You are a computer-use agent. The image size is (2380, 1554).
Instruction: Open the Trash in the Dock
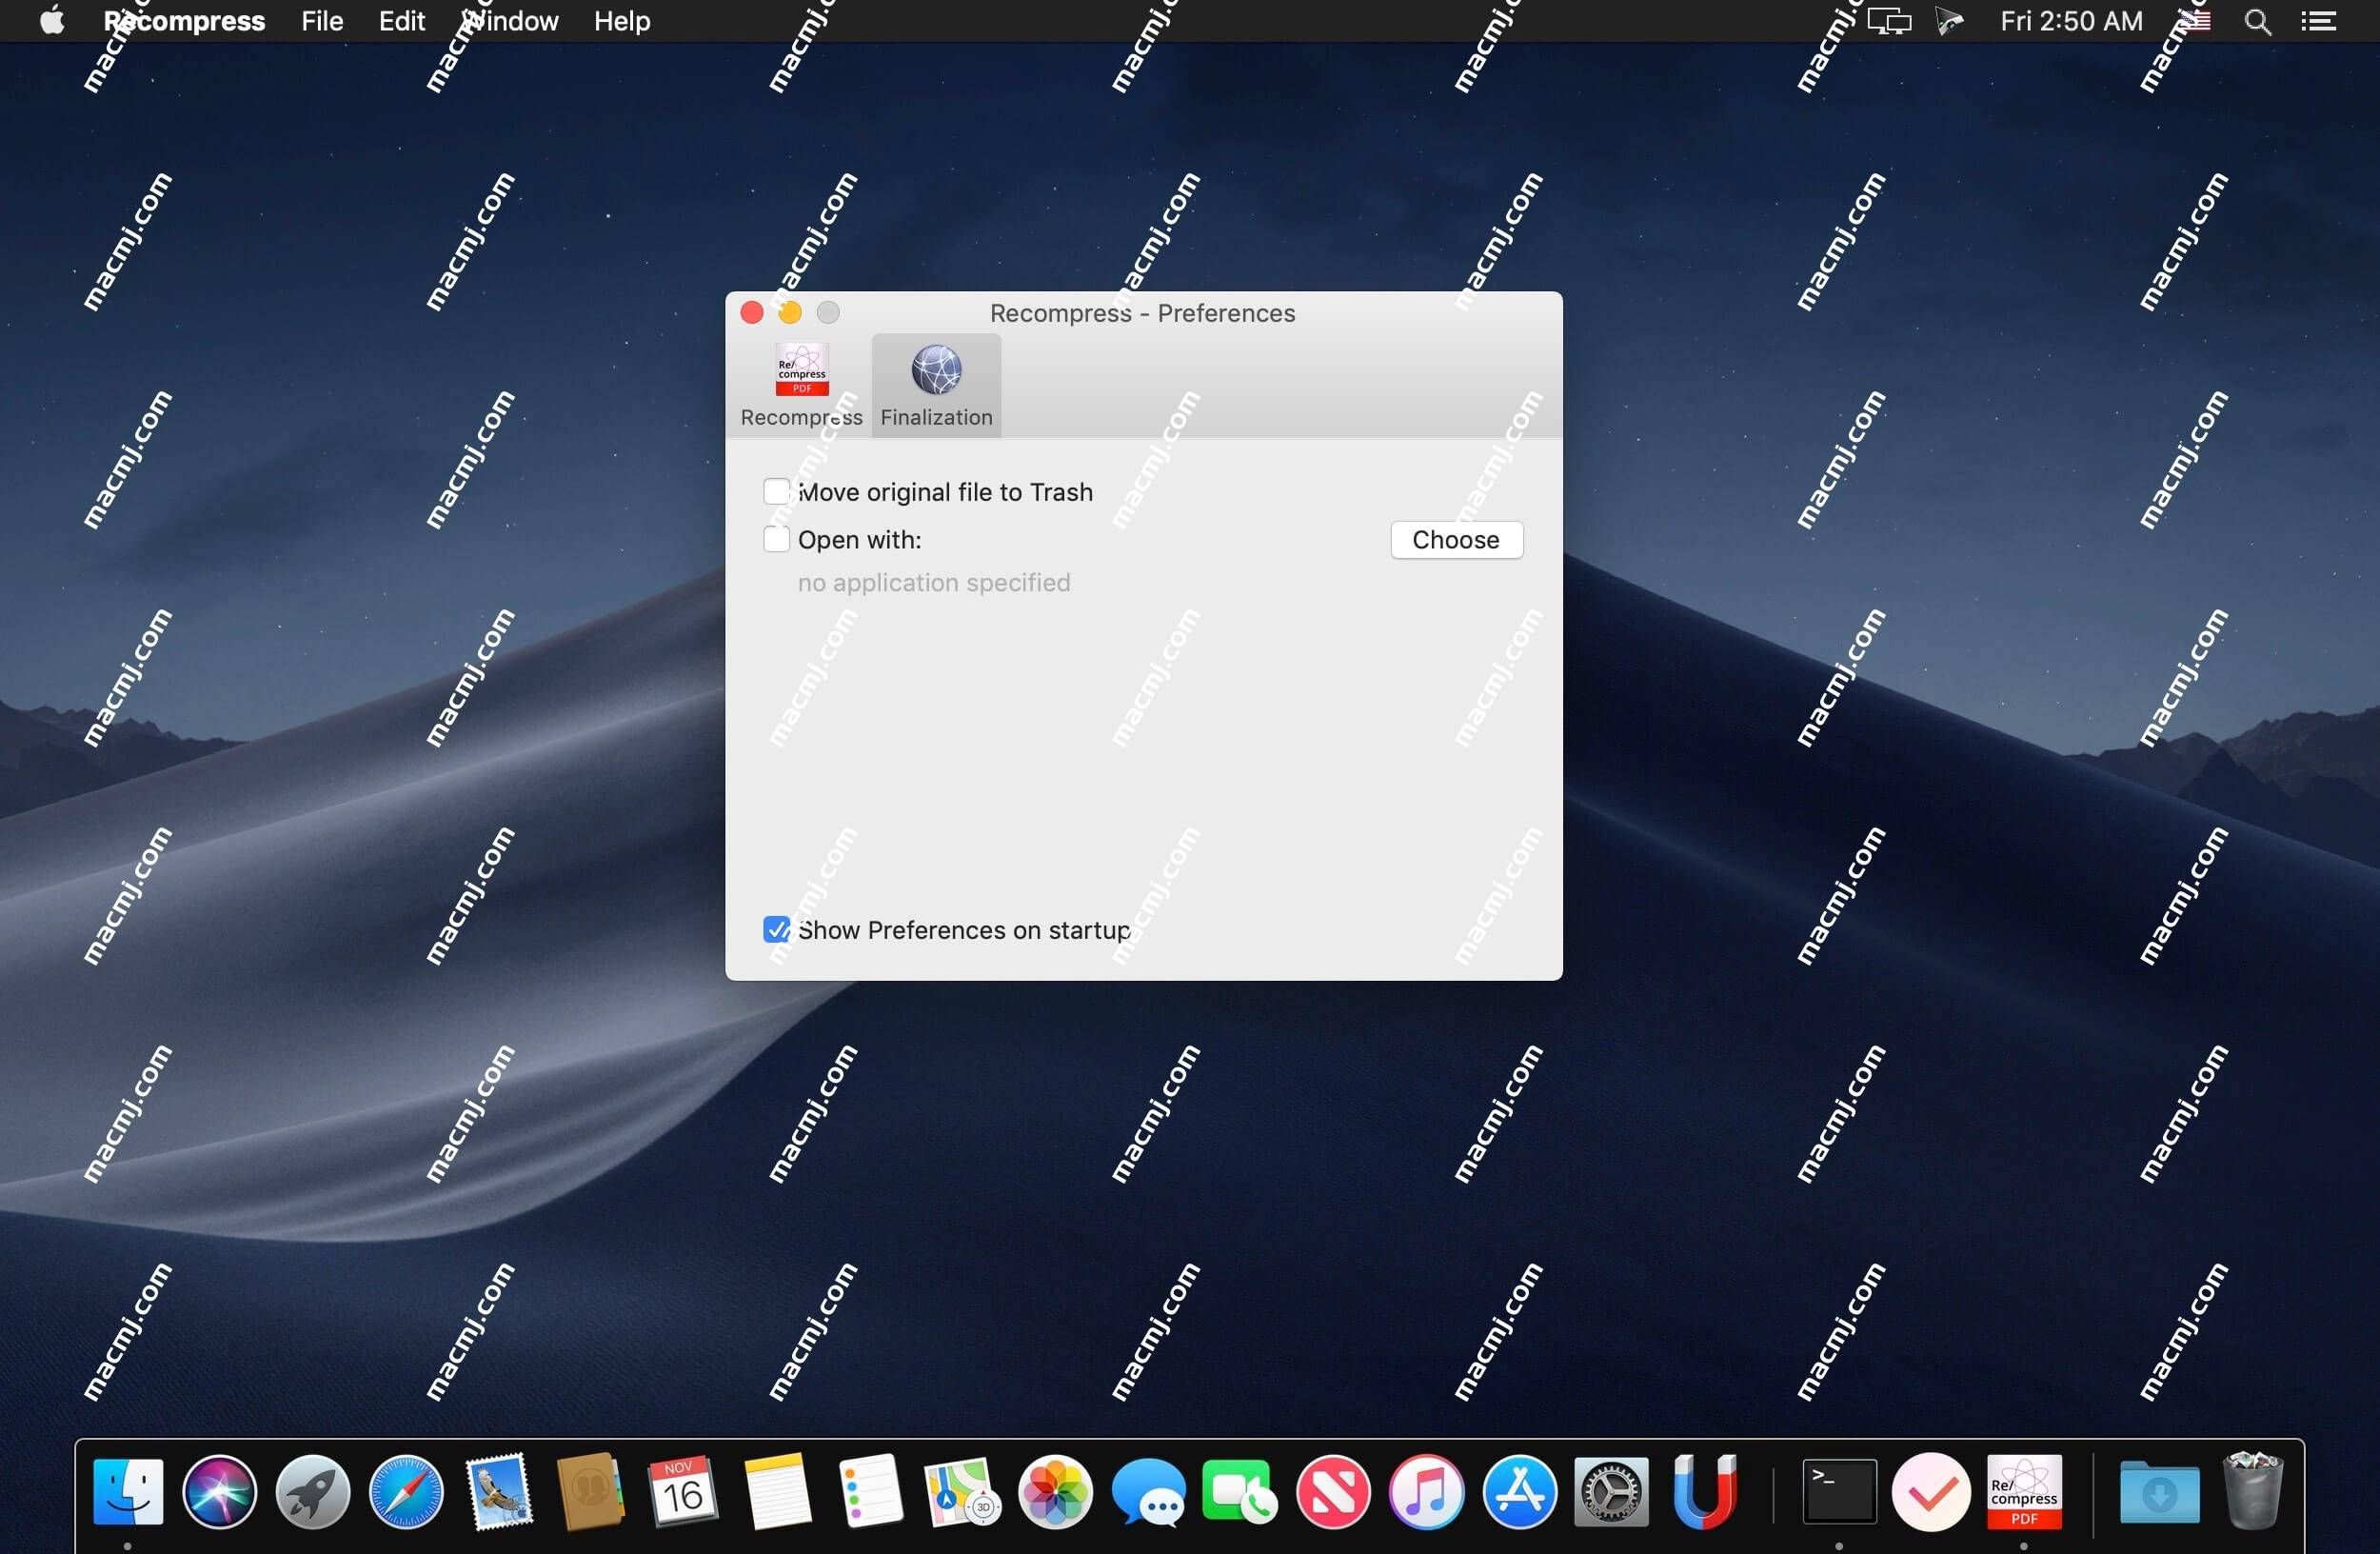[2253, 1492]
